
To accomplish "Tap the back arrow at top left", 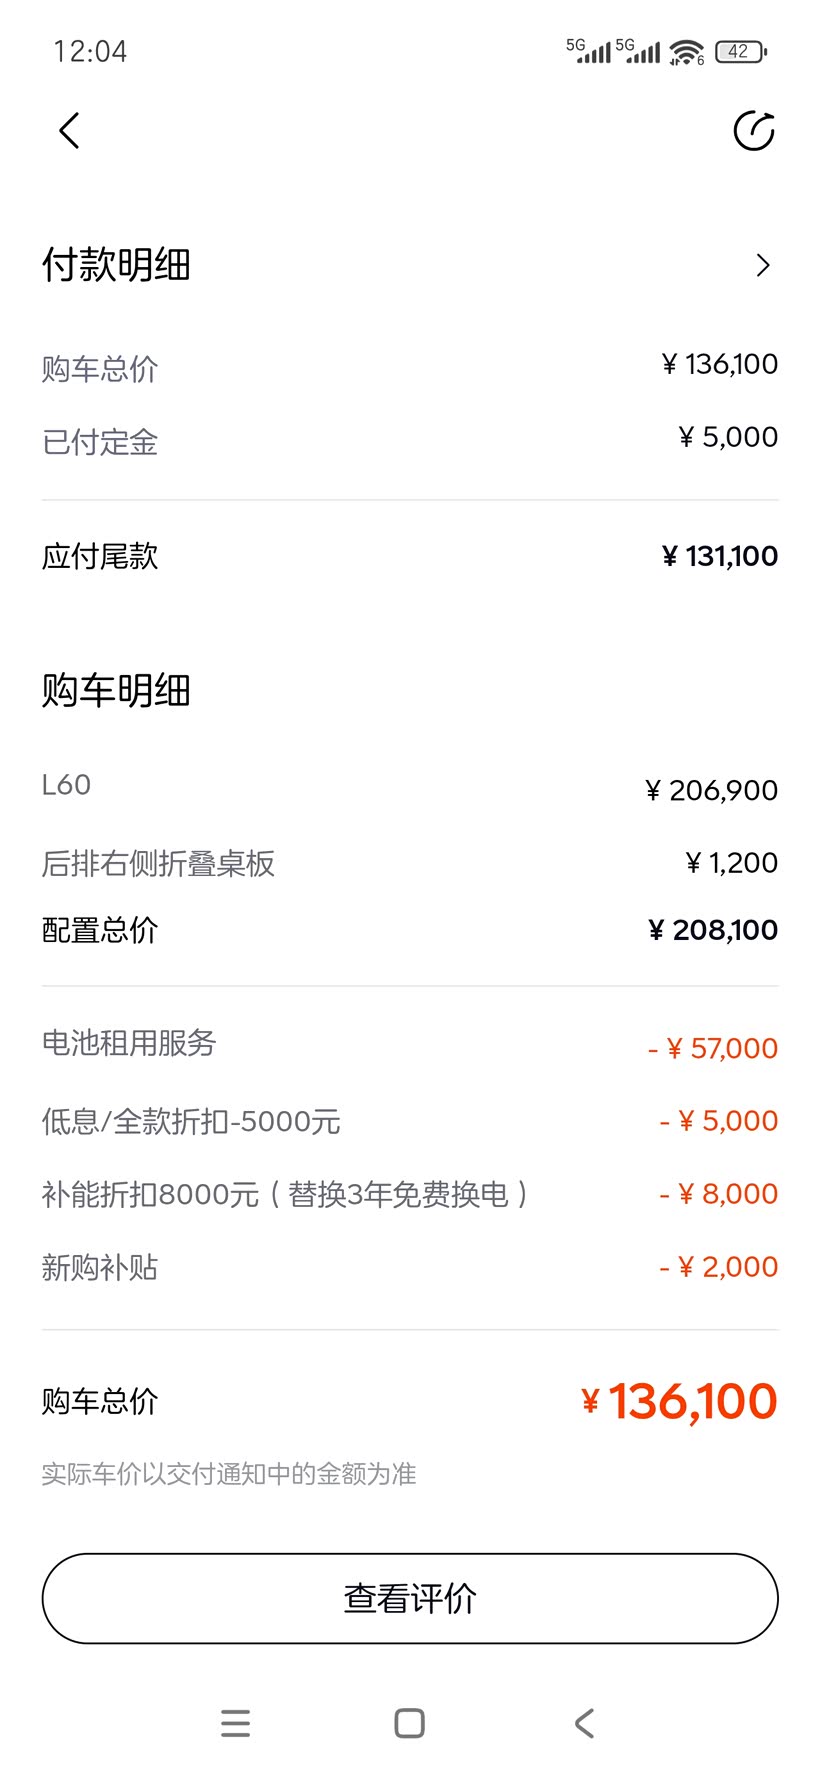I will click(x=69, y=131).
